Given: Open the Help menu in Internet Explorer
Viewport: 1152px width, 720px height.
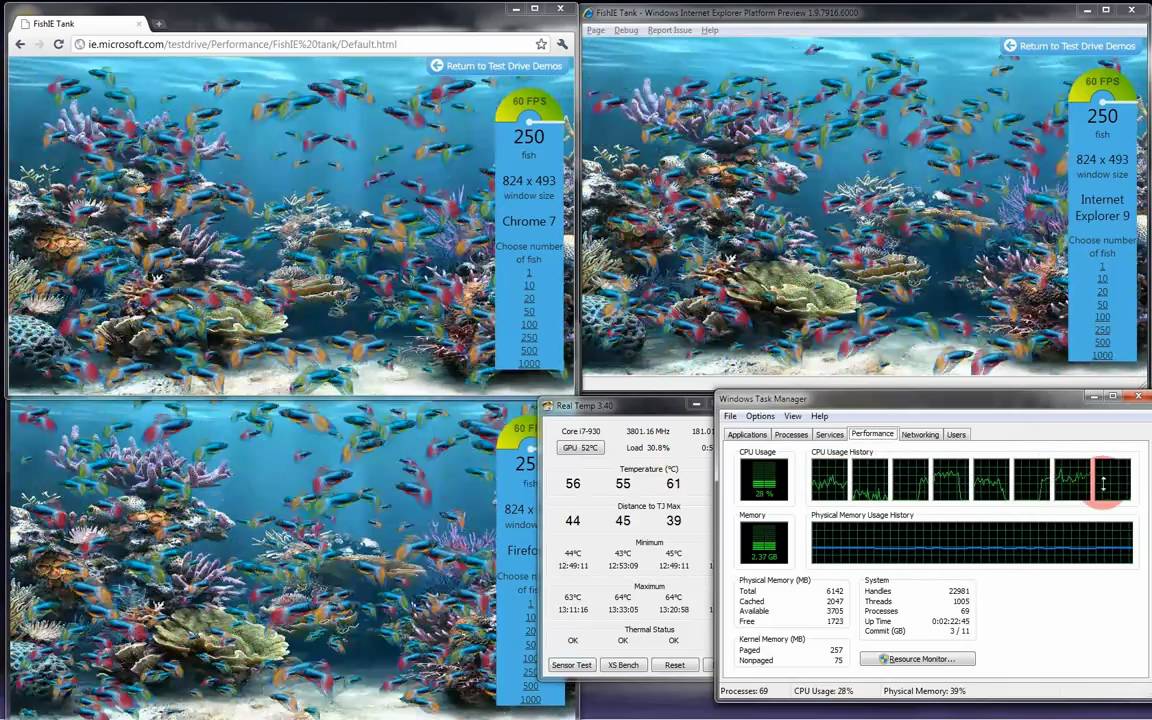Looking at the screenshot, I should [710, 30].
